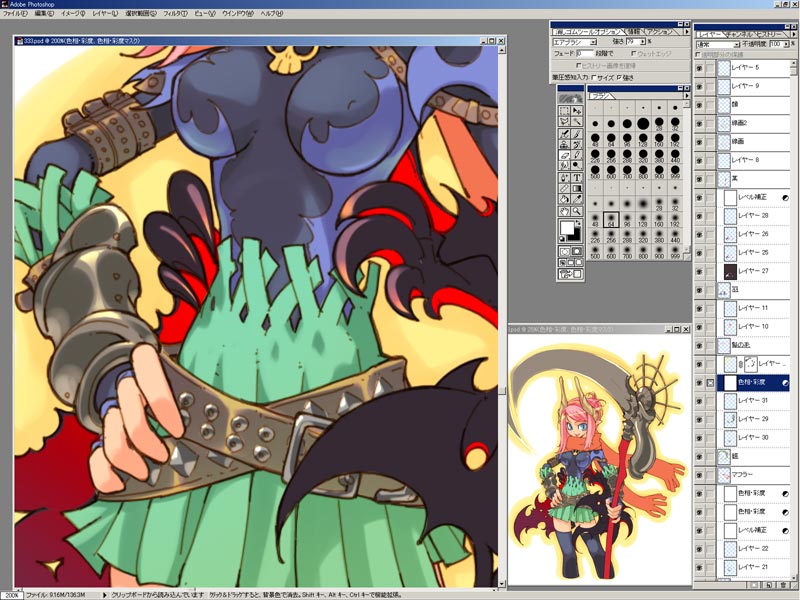Open イメージ menu
Viewport: 800px width, 600px height.
tap(73, 14)
